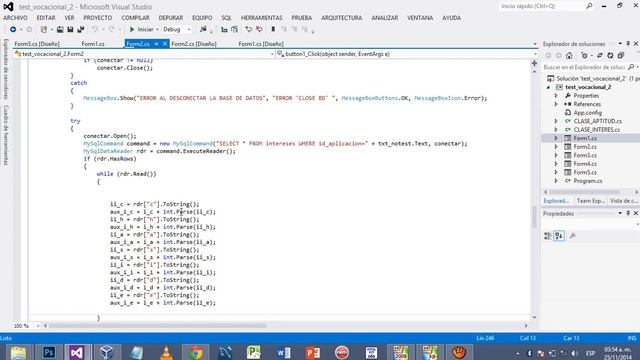Open the AYUDA menu
The height and width of the screenshot is (360, 640).
pyautogui.click(x=451, y=18)
